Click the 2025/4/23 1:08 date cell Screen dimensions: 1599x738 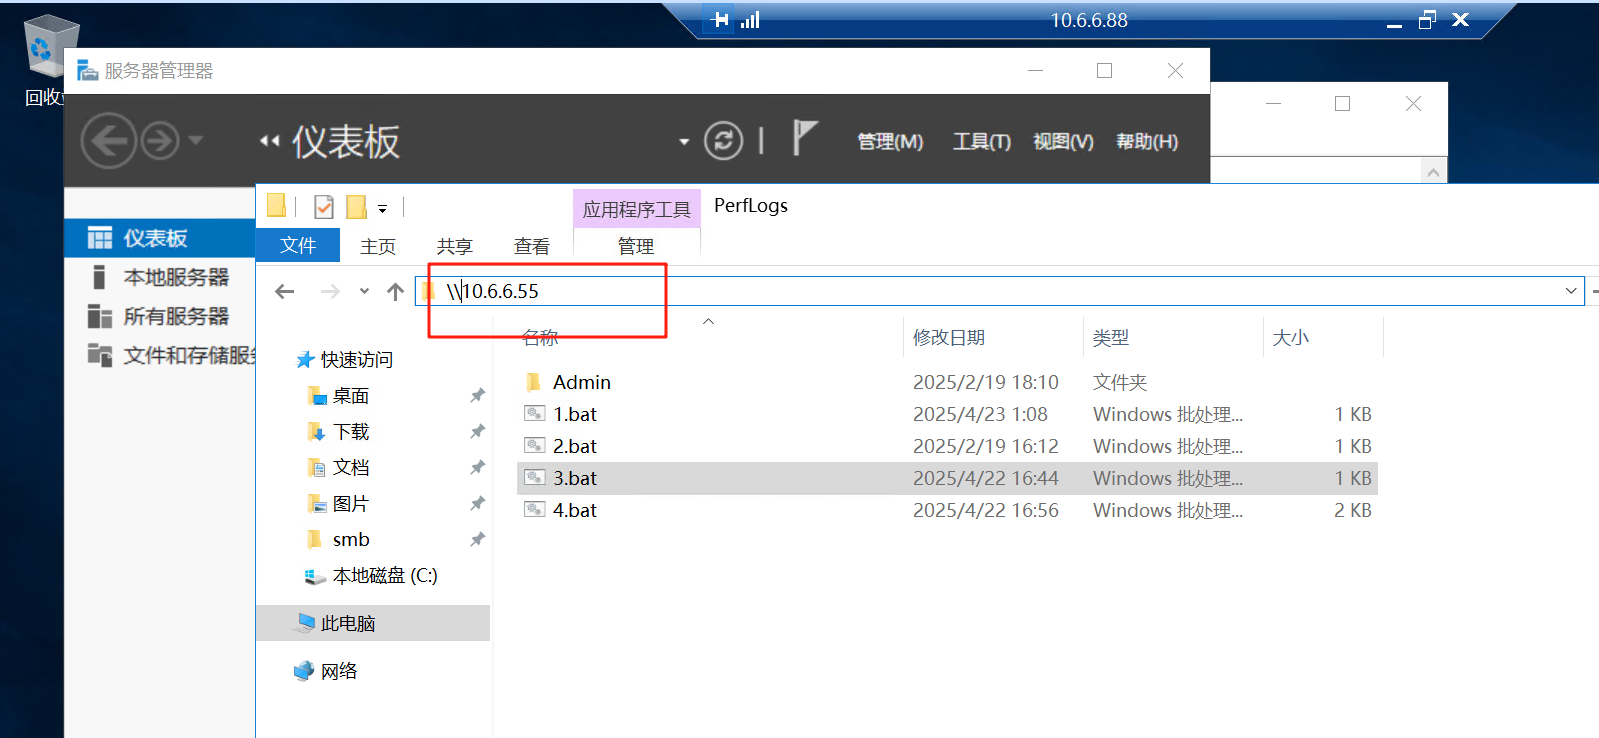(980, 414)
